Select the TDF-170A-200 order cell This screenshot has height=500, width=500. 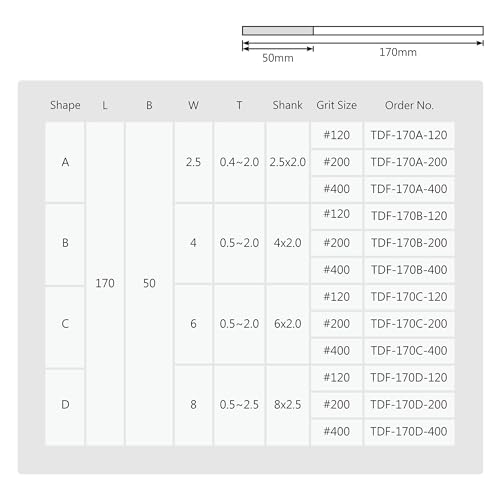pos(409,162)
